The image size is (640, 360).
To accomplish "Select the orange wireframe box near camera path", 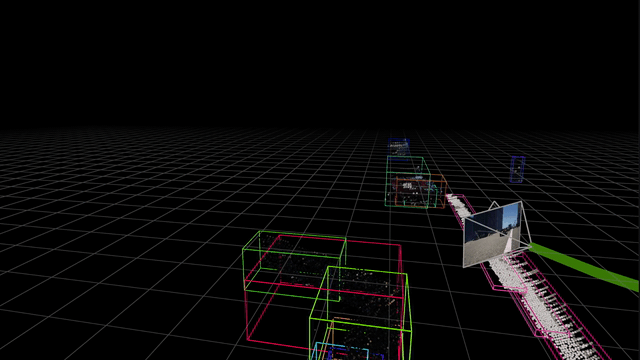I will (420, 191).
